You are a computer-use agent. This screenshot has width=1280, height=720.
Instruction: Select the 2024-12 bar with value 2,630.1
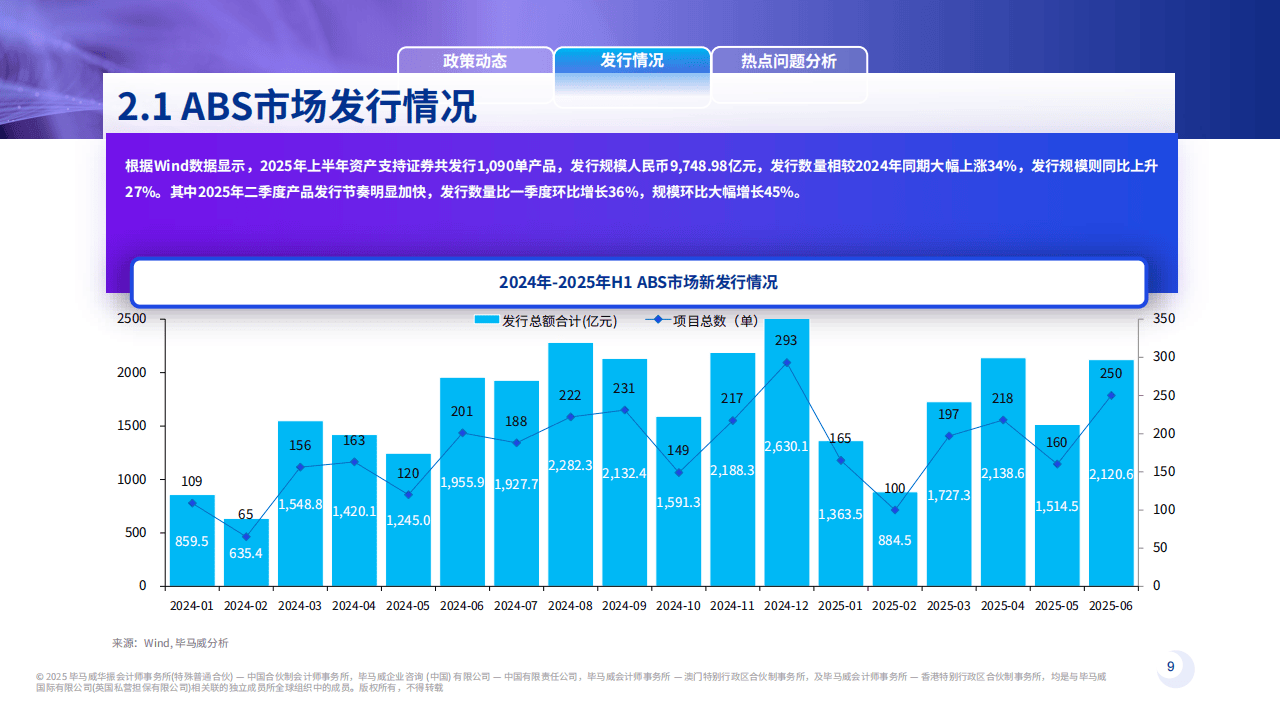pyautogui.click(x=784, y=450)
